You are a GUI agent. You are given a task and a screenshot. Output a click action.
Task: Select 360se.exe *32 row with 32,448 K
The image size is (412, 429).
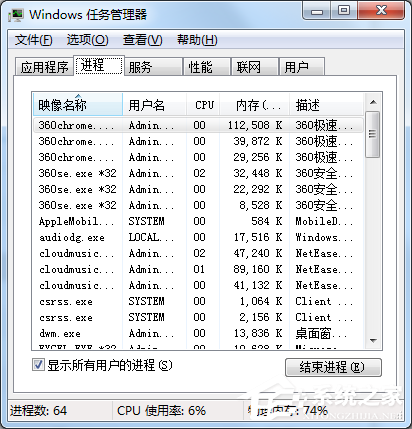pos(198,173)
